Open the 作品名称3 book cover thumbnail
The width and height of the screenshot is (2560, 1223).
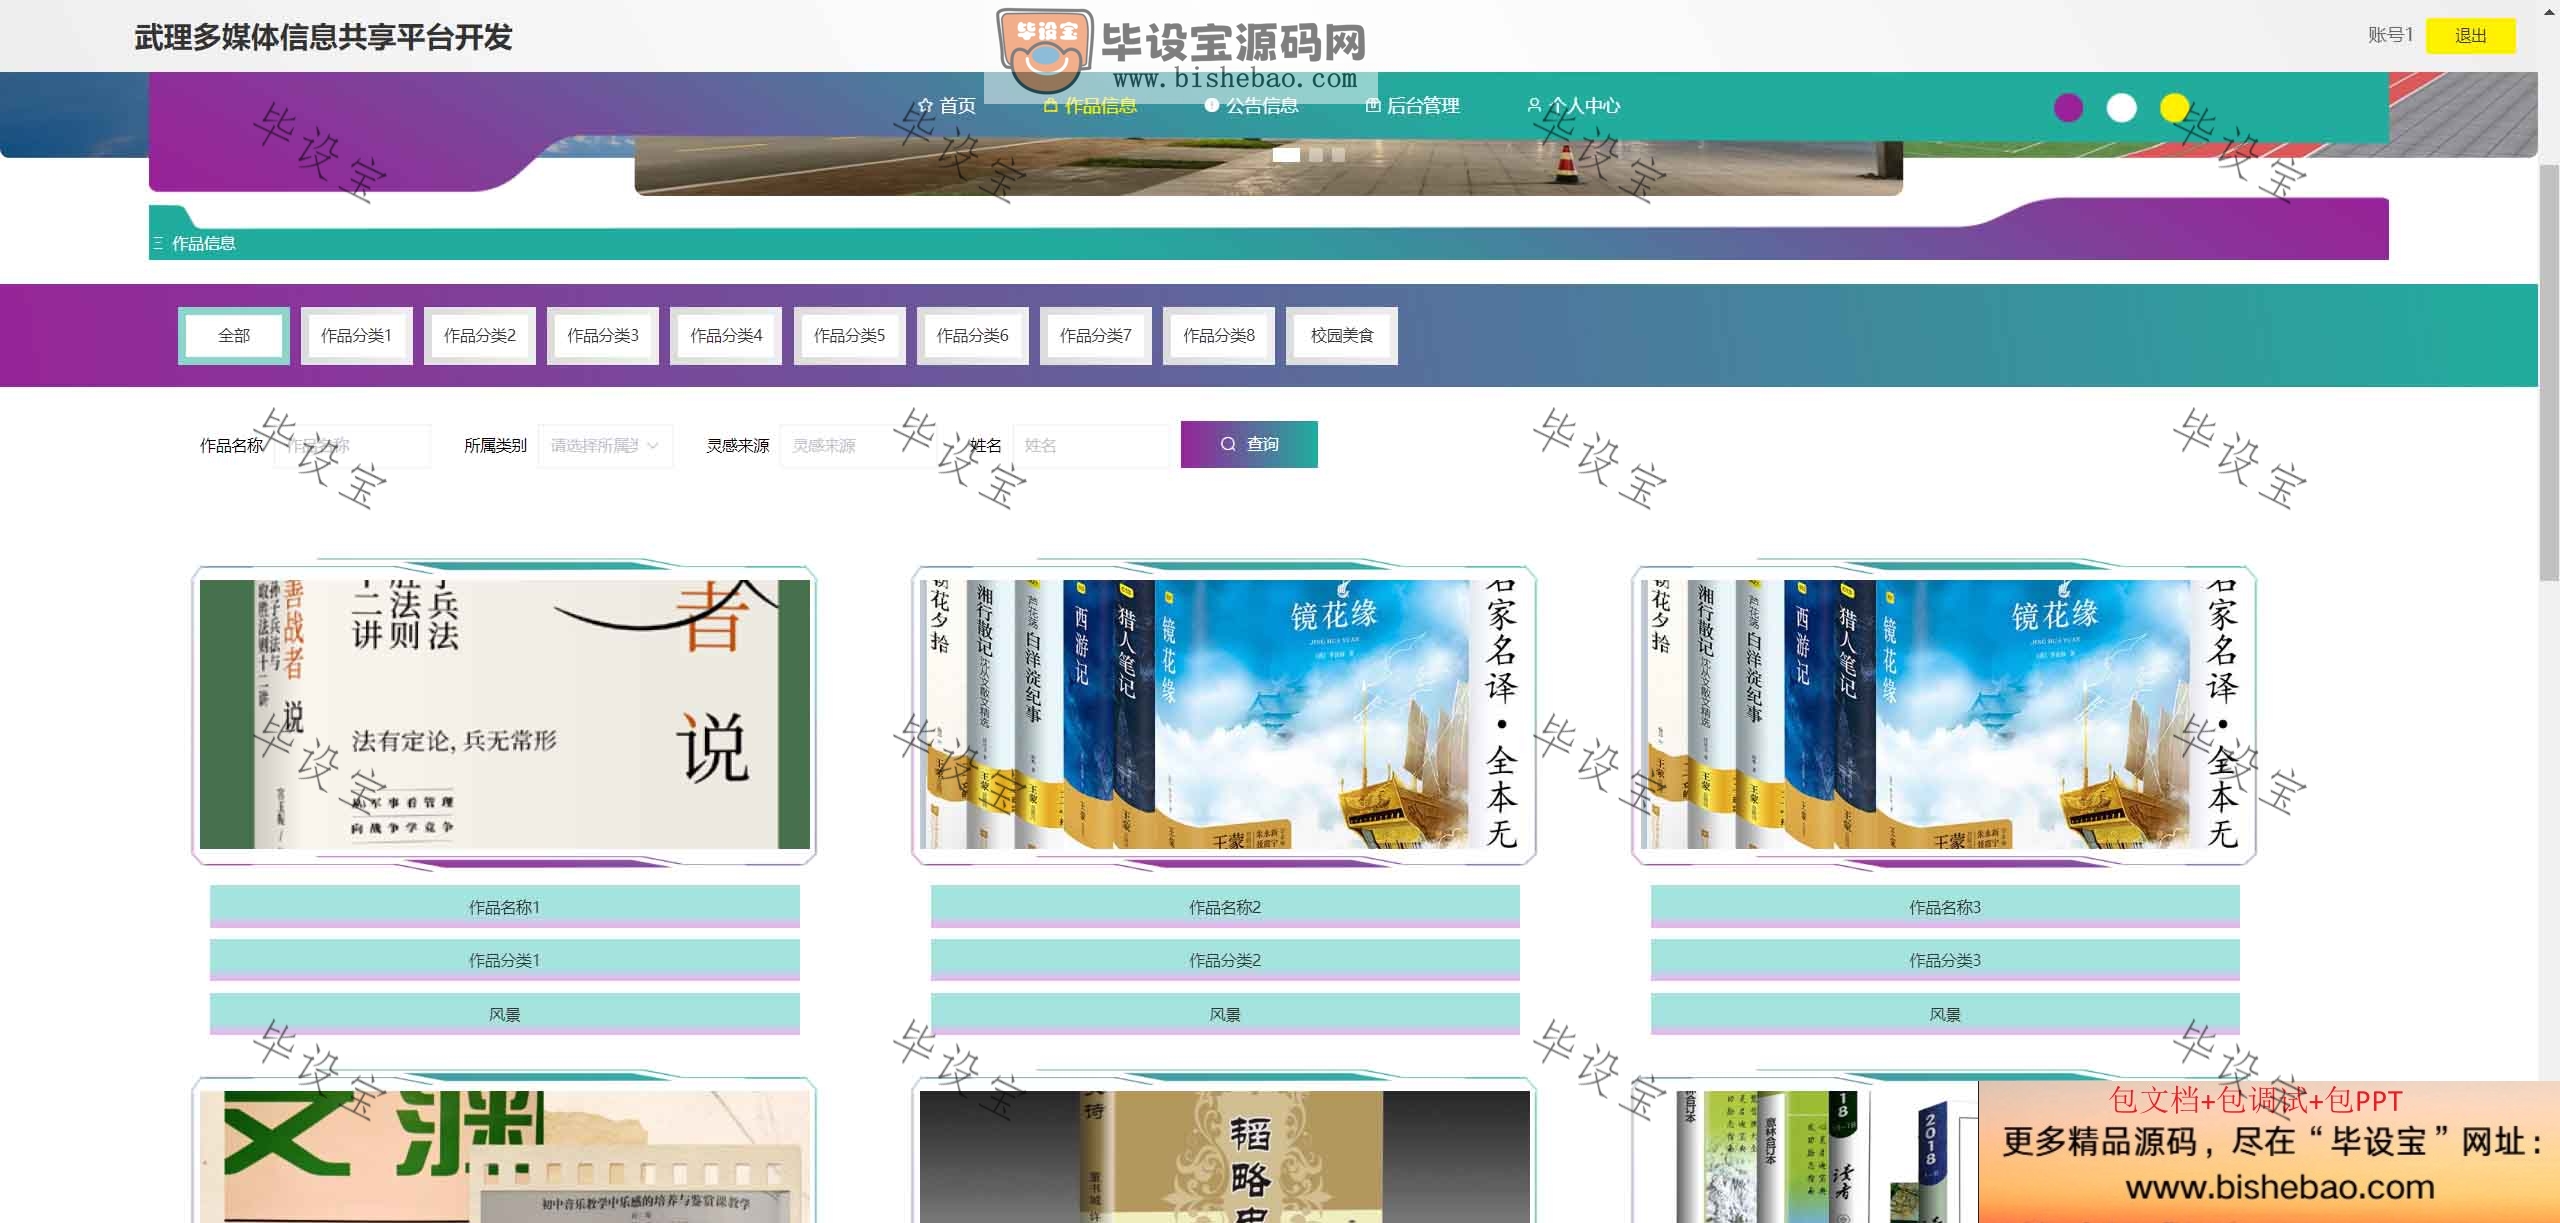(x=1945, y=714)
